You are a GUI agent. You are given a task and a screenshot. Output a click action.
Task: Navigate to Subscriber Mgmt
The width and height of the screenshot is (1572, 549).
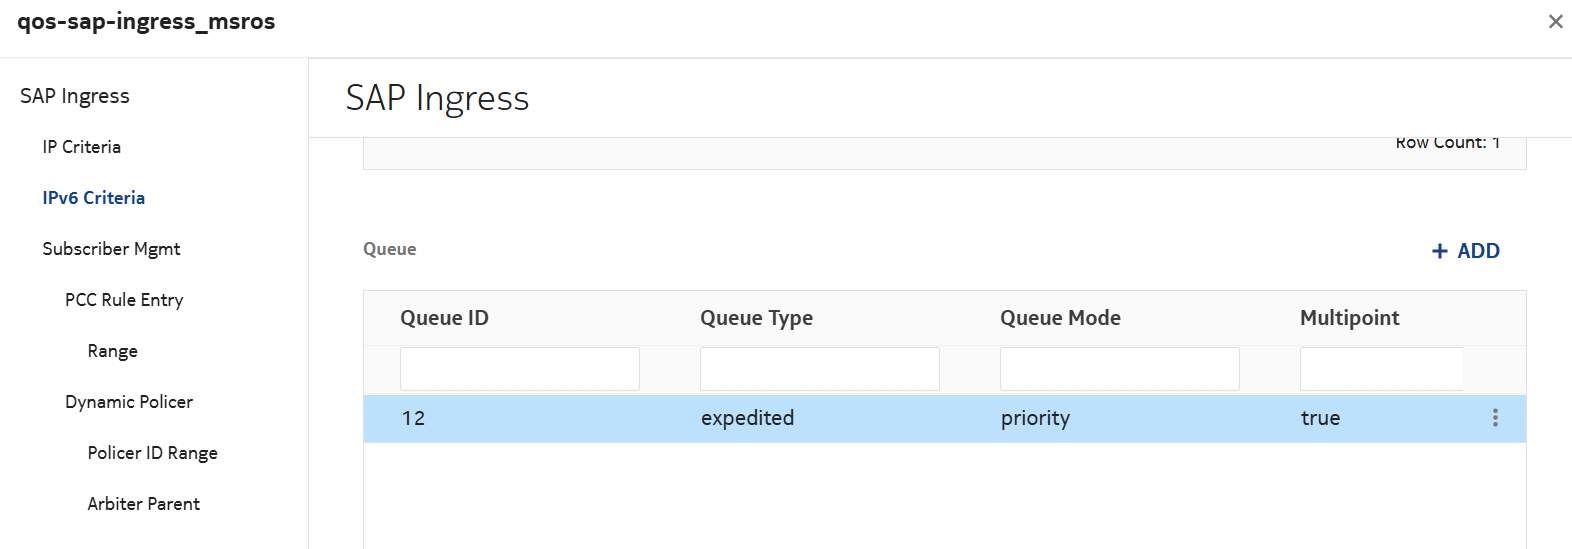[x=111, y=249]
